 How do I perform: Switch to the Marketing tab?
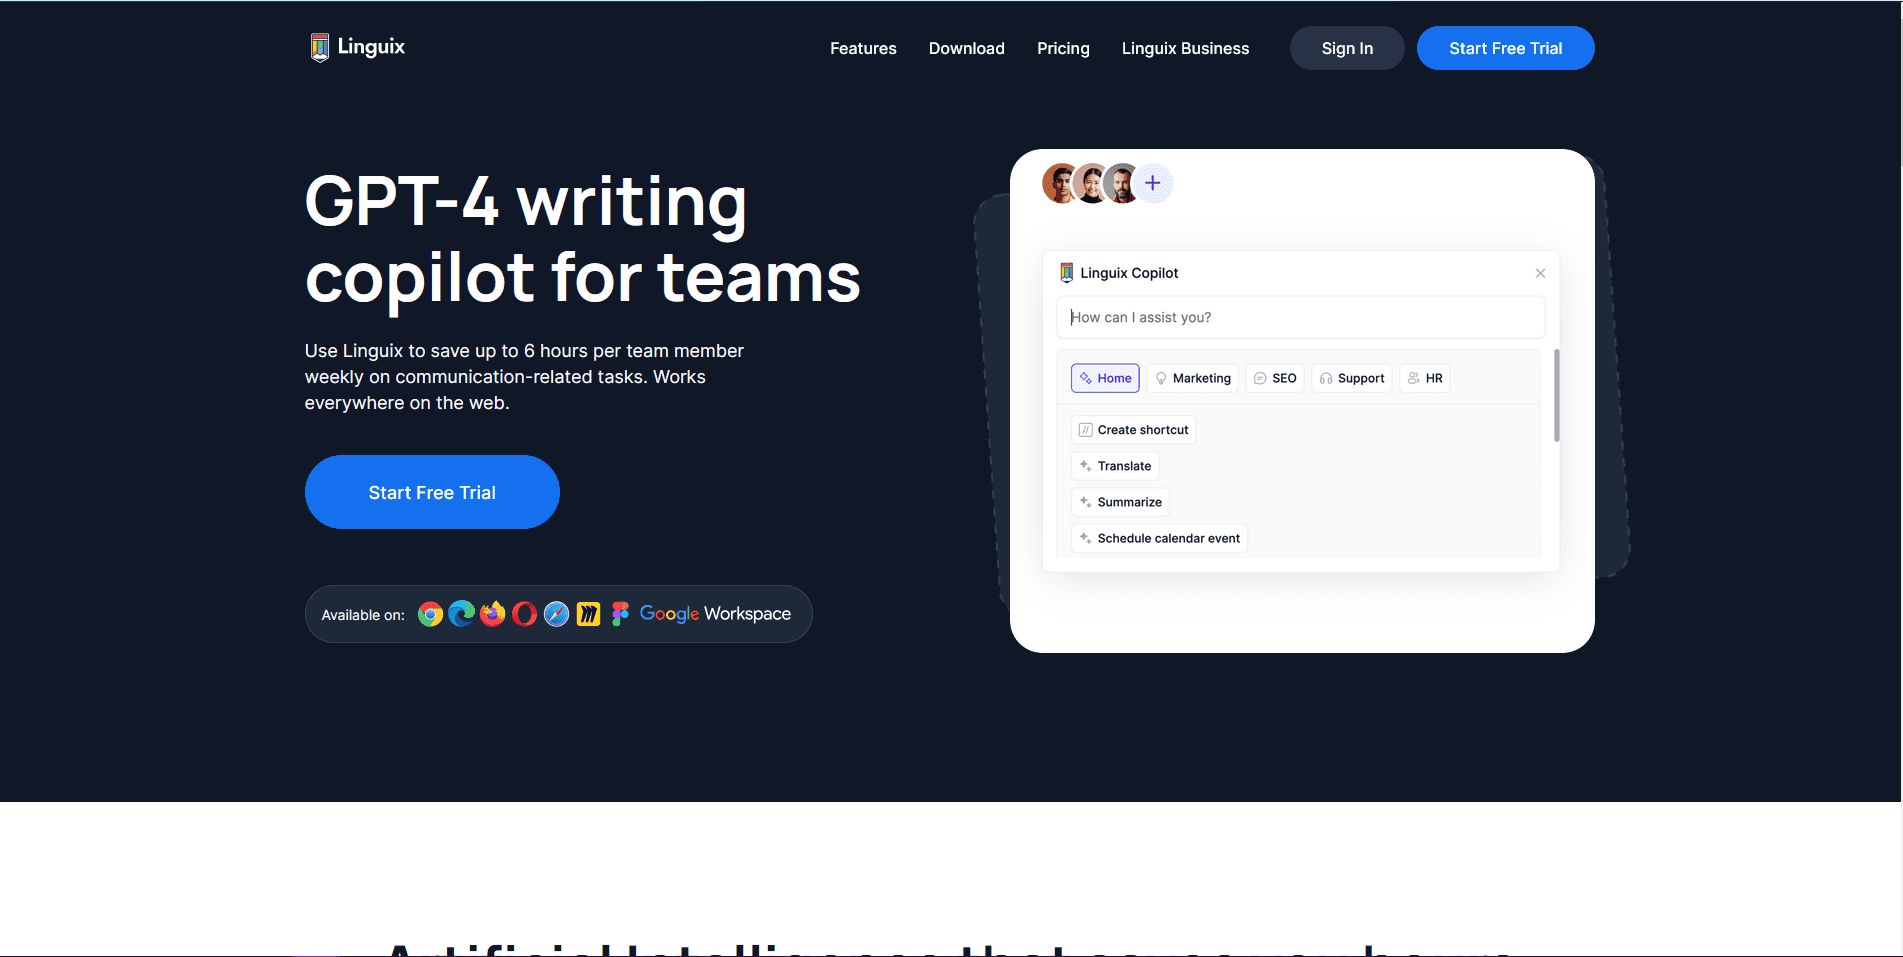pyautogui.click(x=1192, y=378)
